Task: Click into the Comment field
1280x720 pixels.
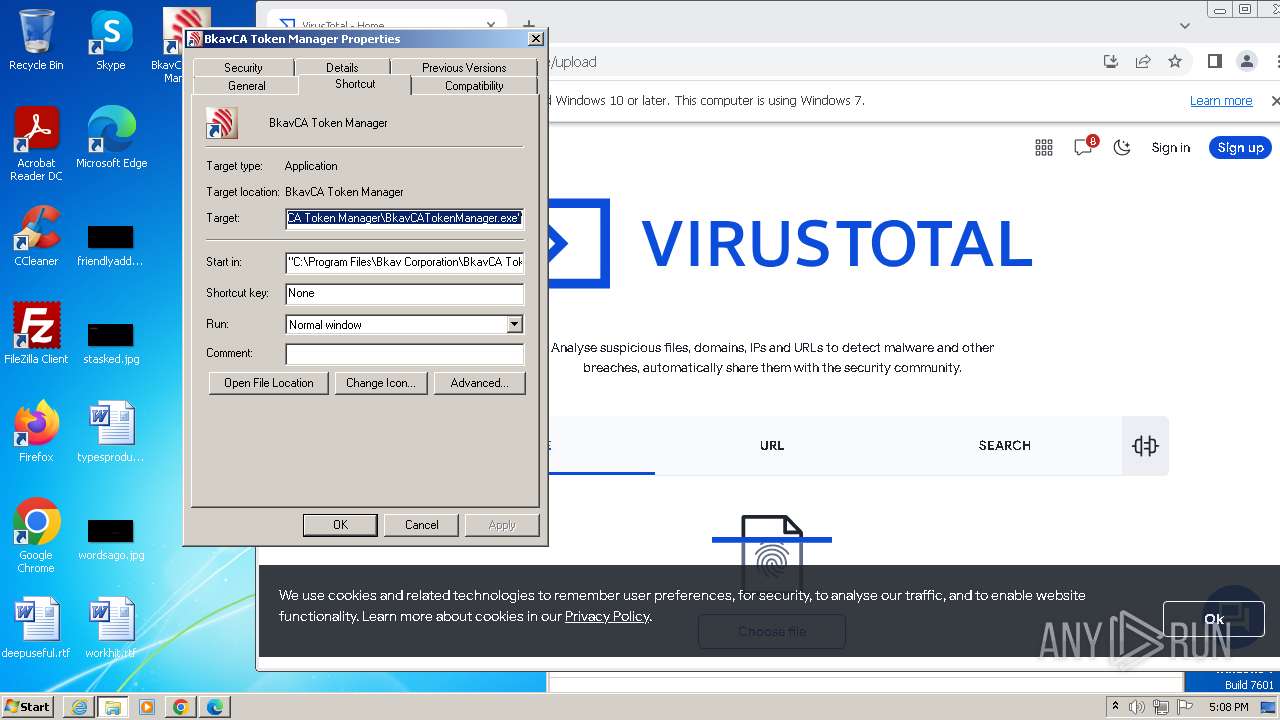Action: coord(405,354)
